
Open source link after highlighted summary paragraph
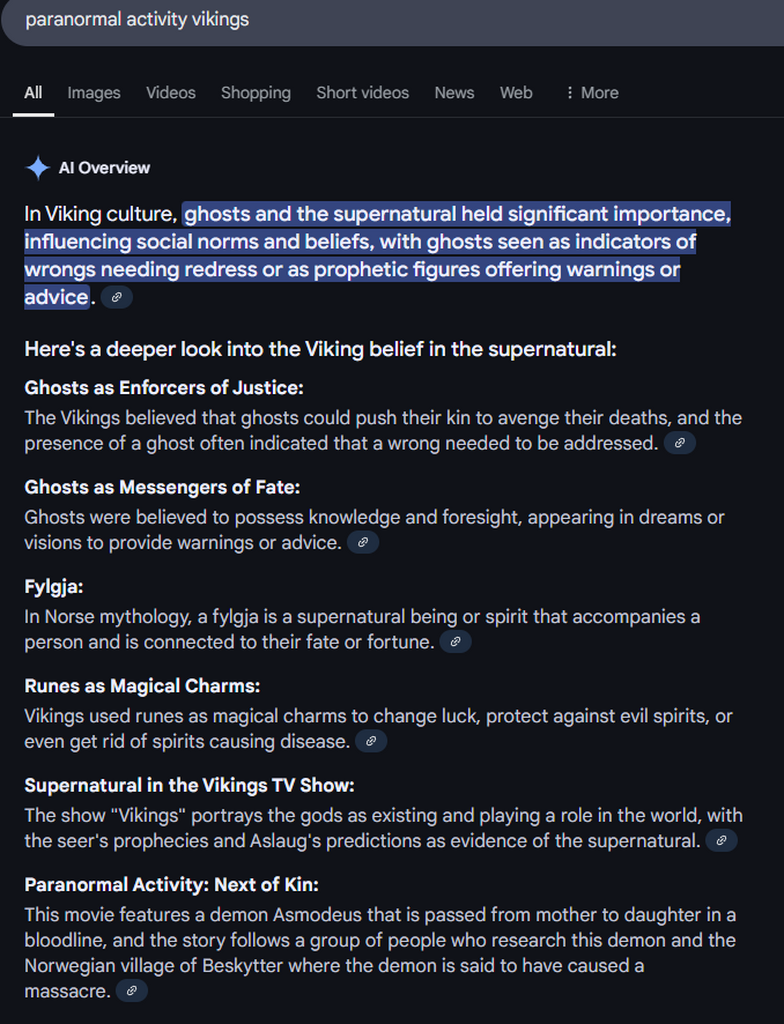tap(117, 297)
